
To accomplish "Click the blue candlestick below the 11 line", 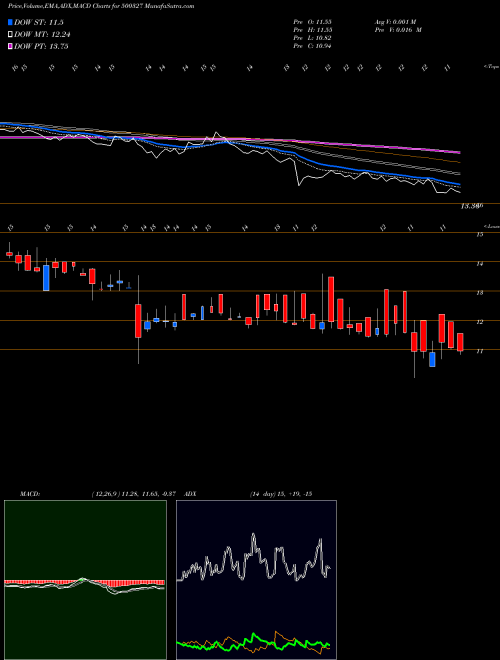I will pos(432,359).
